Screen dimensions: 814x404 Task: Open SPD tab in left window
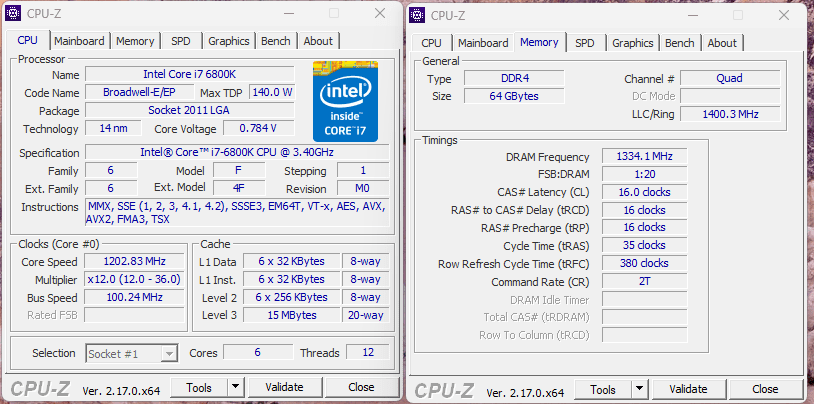click(181, 41)
